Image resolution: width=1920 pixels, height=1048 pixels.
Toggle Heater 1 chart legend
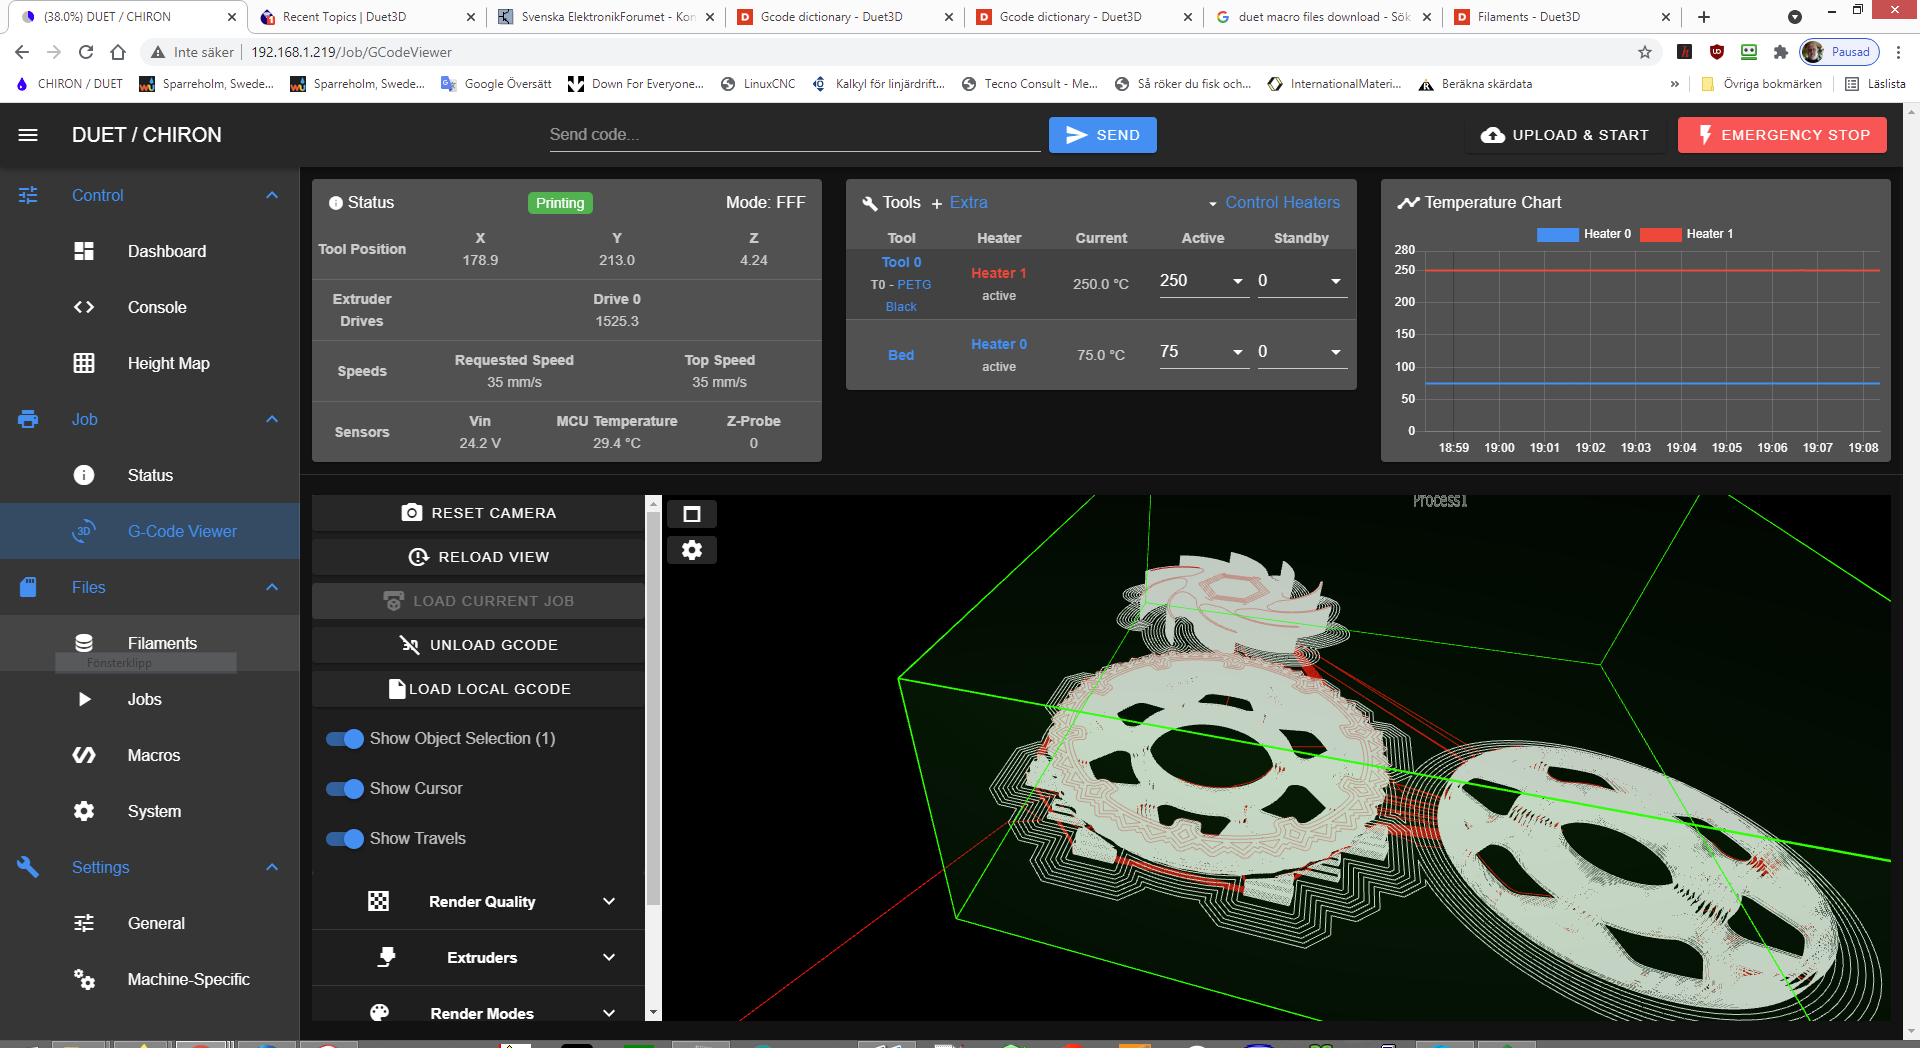[x=1686, y=234]
